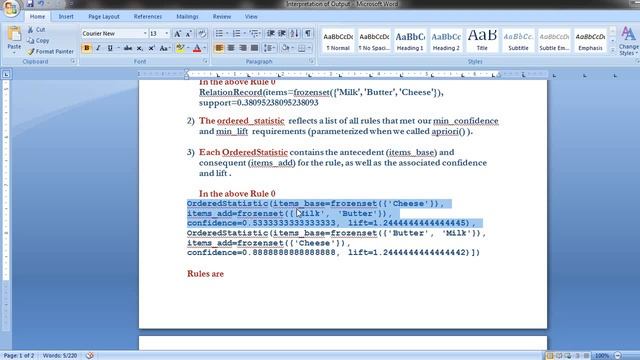
Task: Open Change Case menu
Action: click(x=164, y=48)
